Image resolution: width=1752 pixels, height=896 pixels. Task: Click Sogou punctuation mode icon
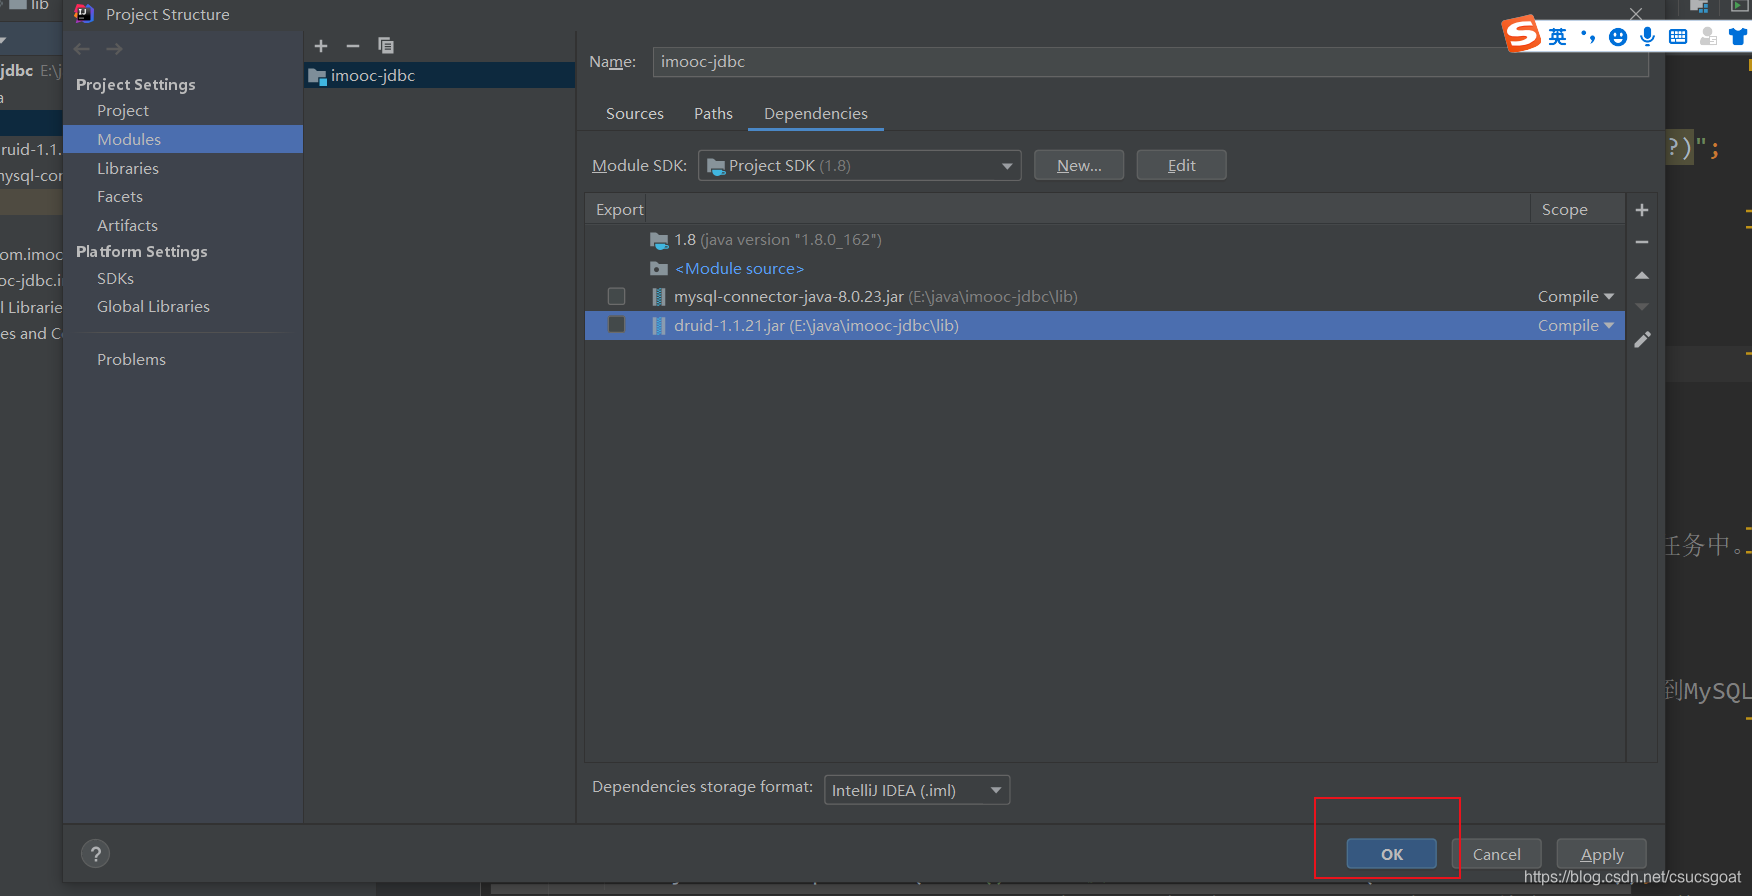tap(1588, 37)
